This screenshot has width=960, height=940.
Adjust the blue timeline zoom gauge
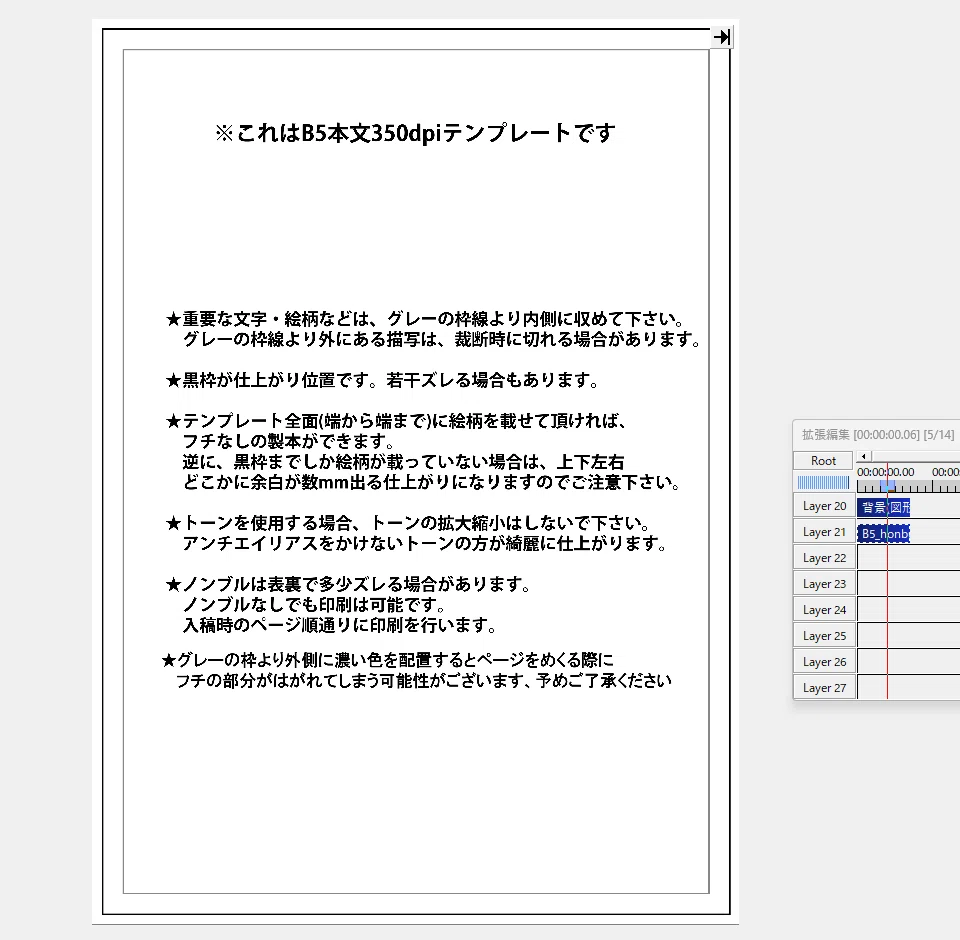pos(823,483)
